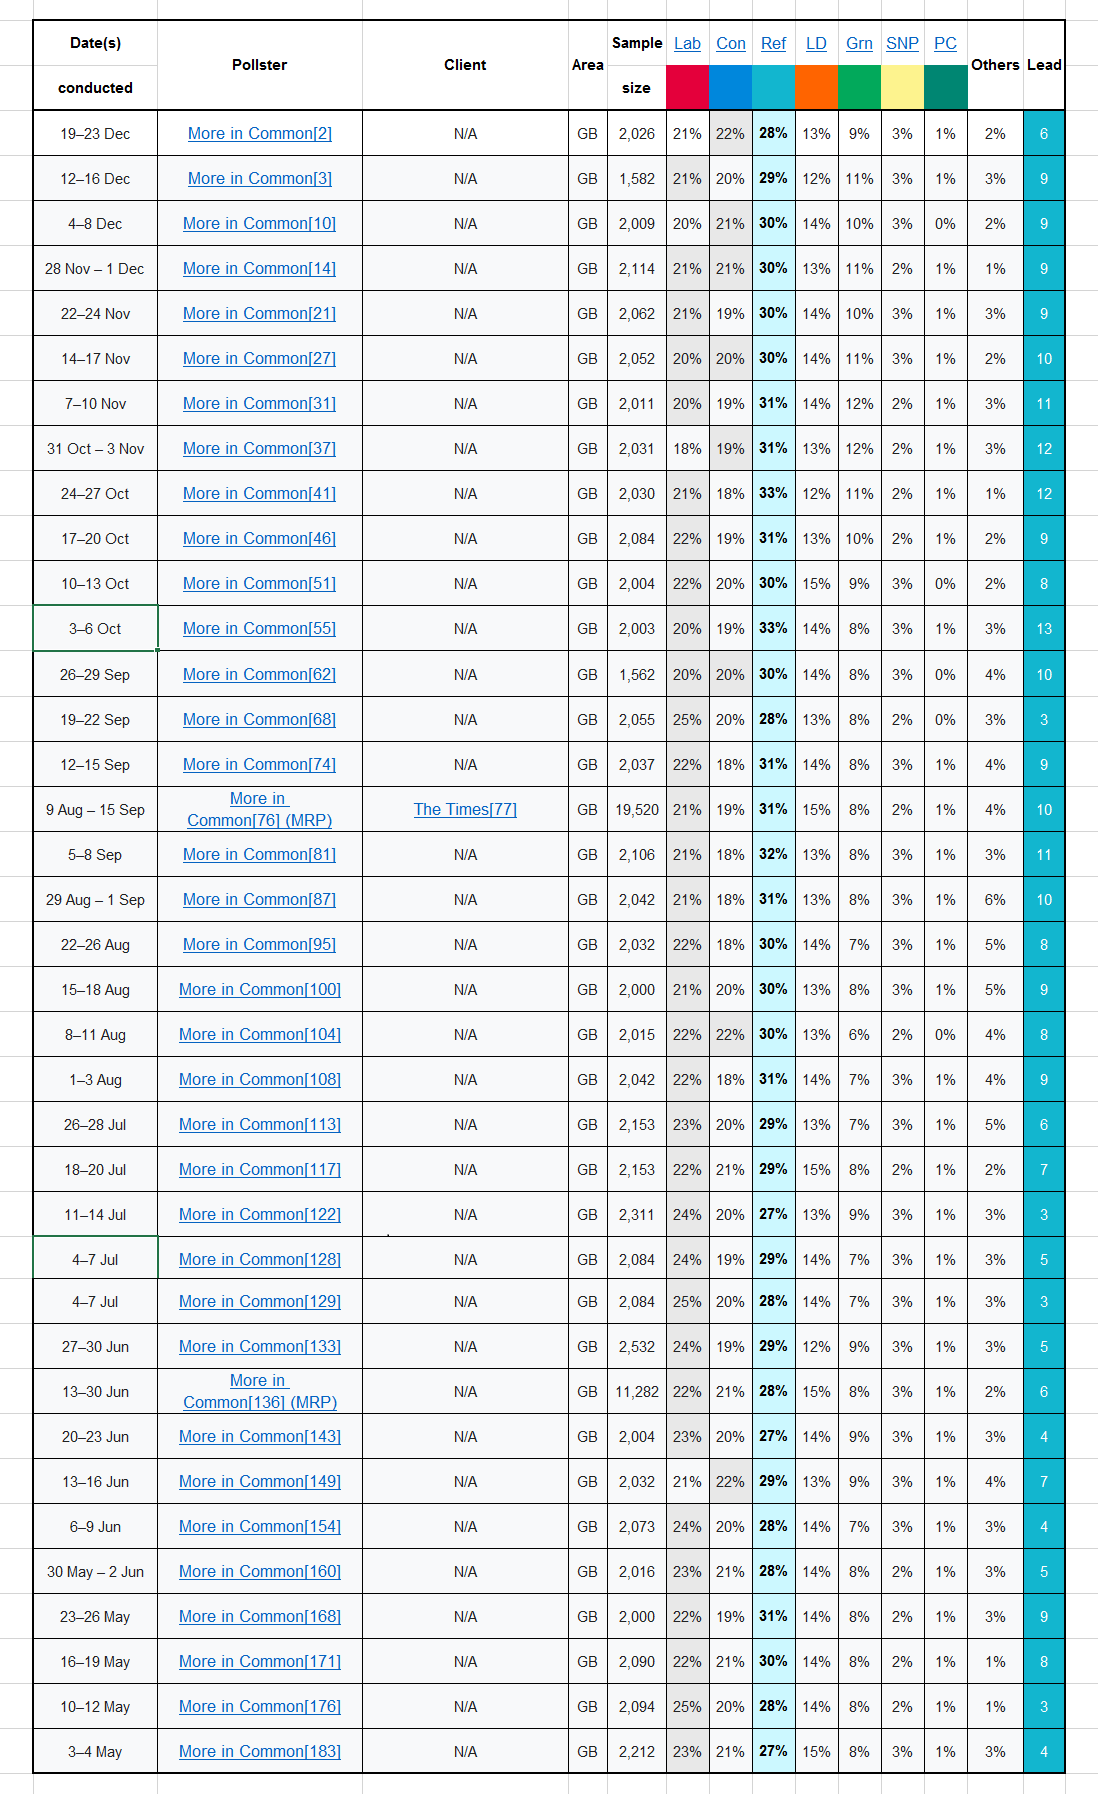Click the yellow SNP color cell
The image size is (1098, 1794).
[902, 87]
